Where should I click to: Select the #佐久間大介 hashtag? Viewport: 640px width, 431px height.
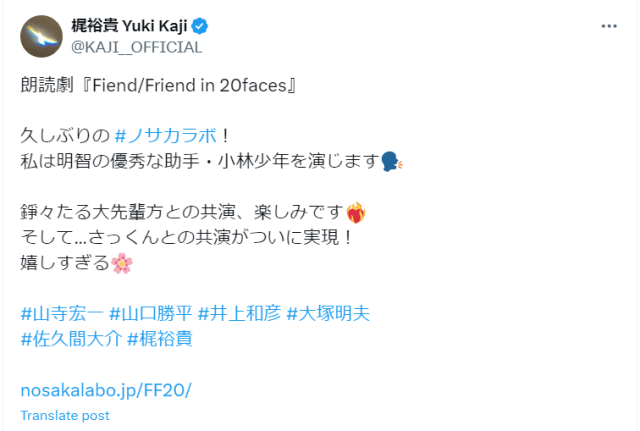coord(69,339)
